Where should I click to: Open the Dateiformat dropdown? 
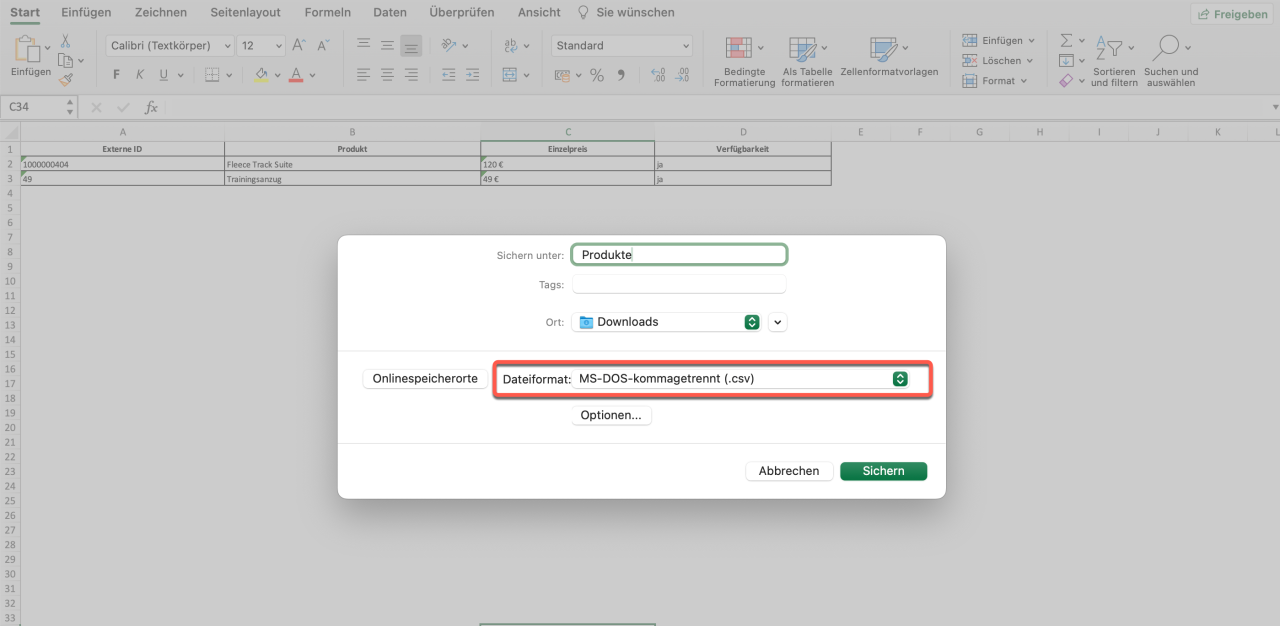click(x=900, y=379)
